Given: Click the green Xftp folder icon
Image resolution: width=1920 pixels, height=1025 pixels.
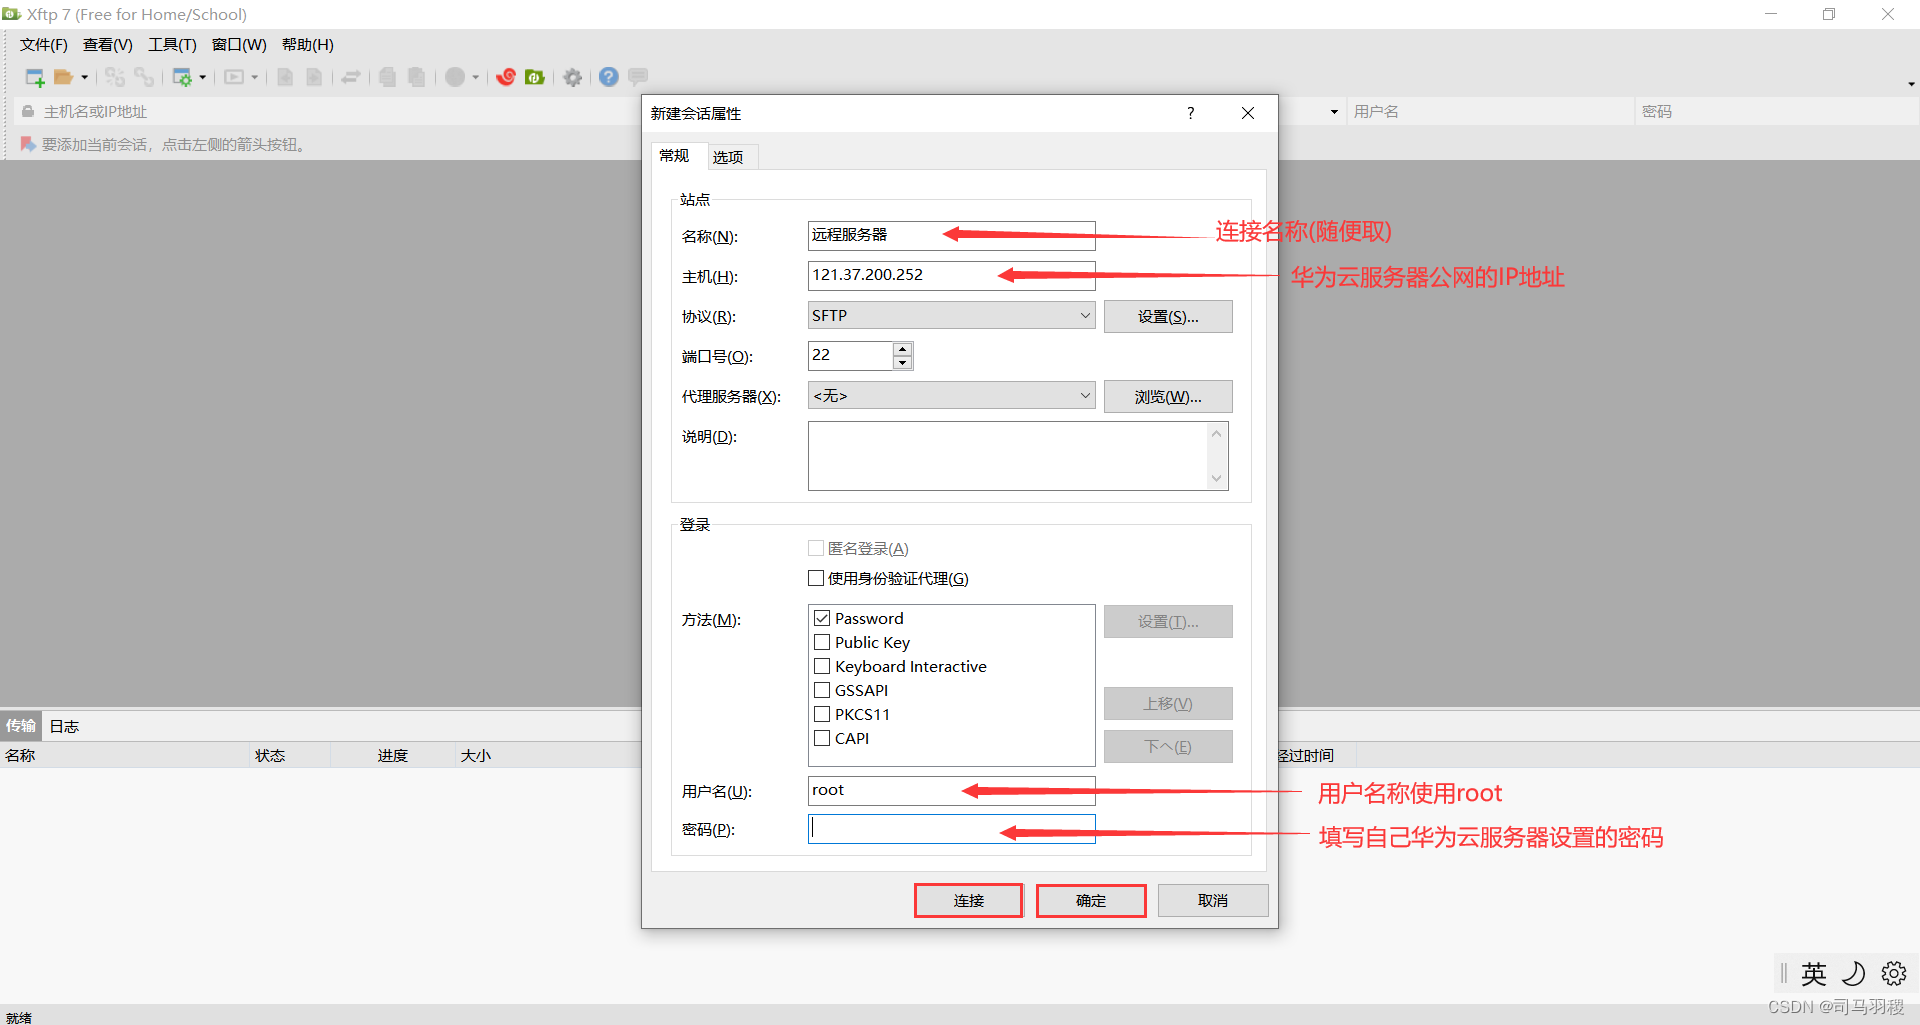Looking at the screenshot, I should click(x=535, y=77).
